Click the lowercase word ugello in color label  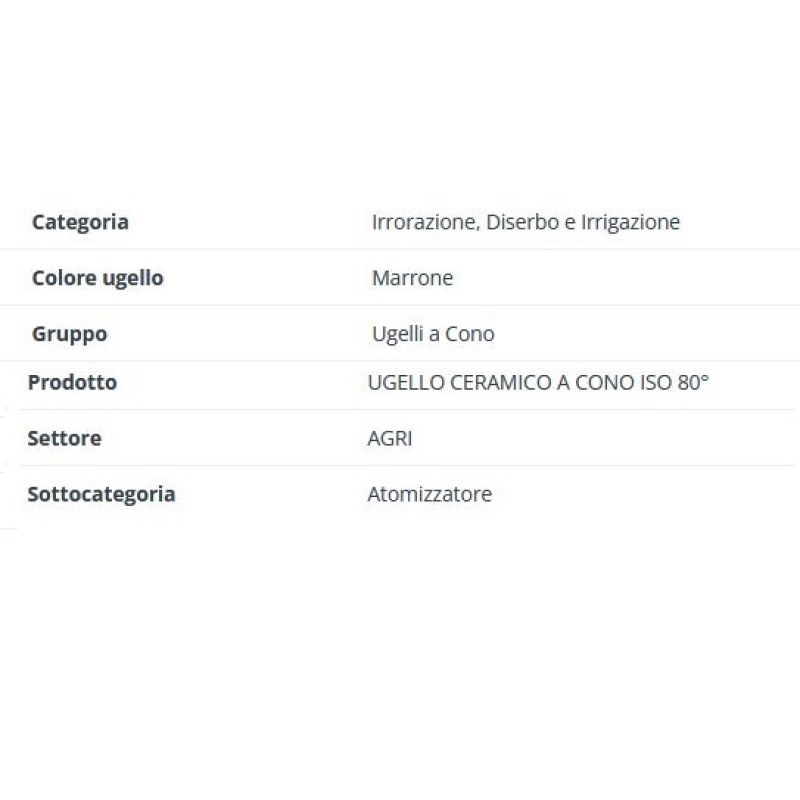click(x=132, y=278)
